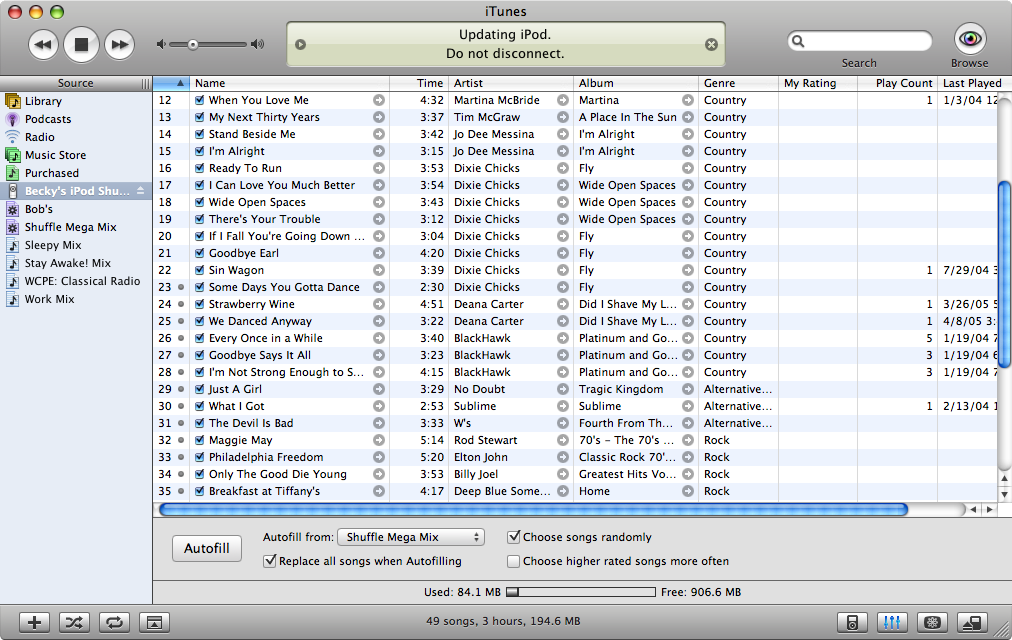Sort by the Time column header
The image size is (1012, 640).
point(418,83)
